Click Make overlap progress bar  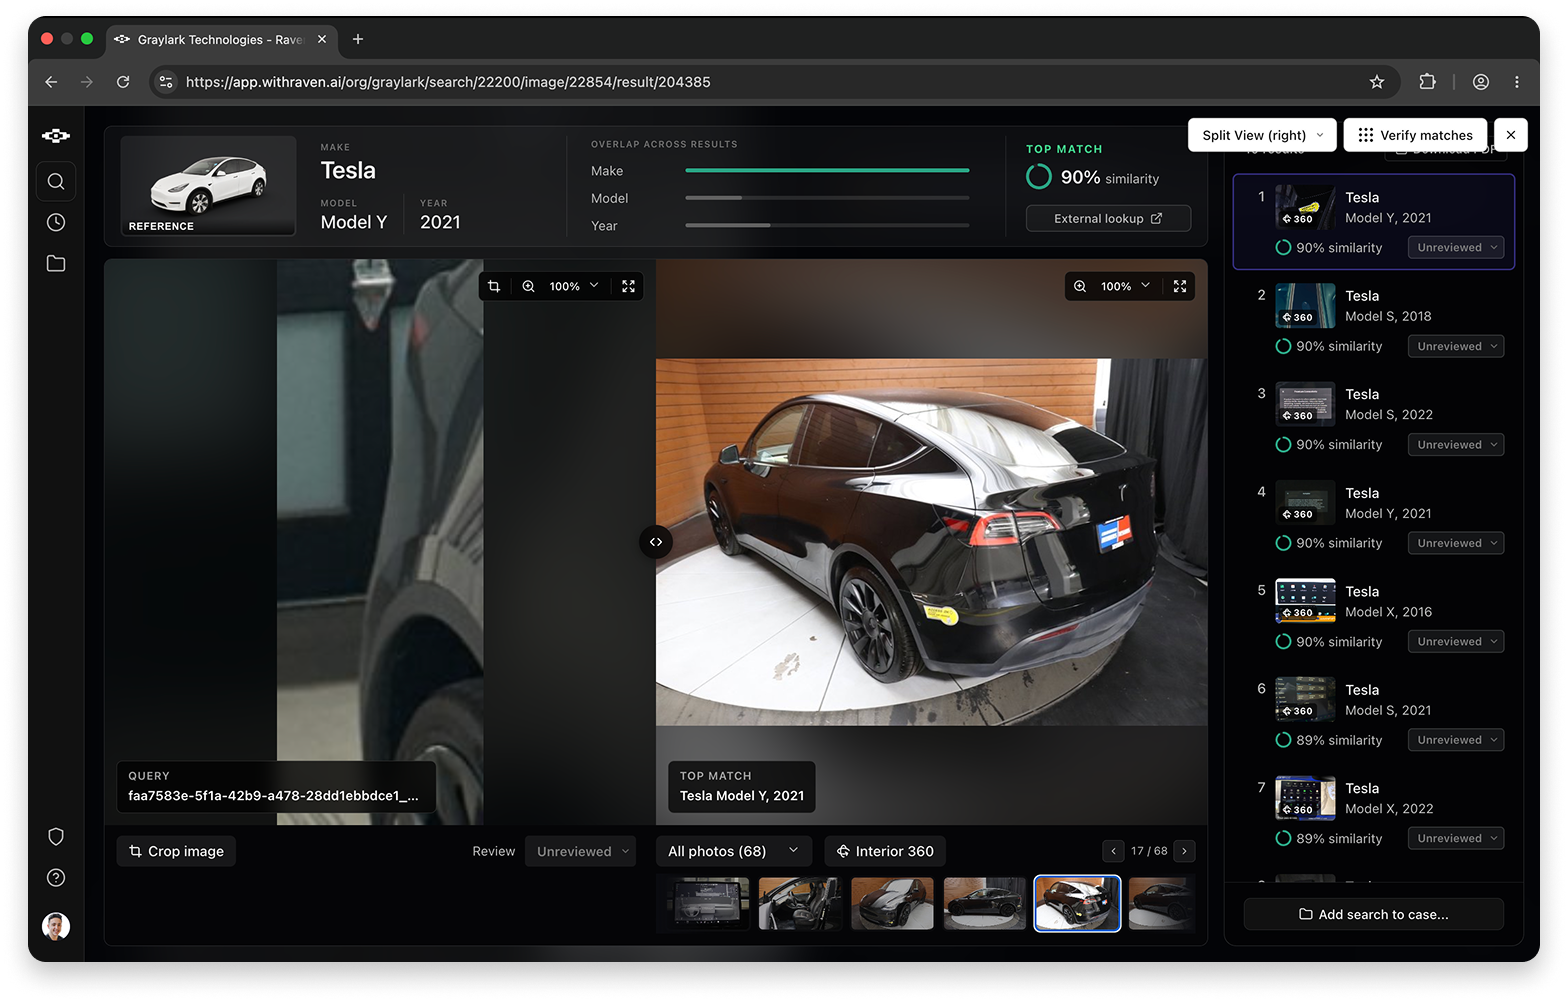click(x=827, y=171)
